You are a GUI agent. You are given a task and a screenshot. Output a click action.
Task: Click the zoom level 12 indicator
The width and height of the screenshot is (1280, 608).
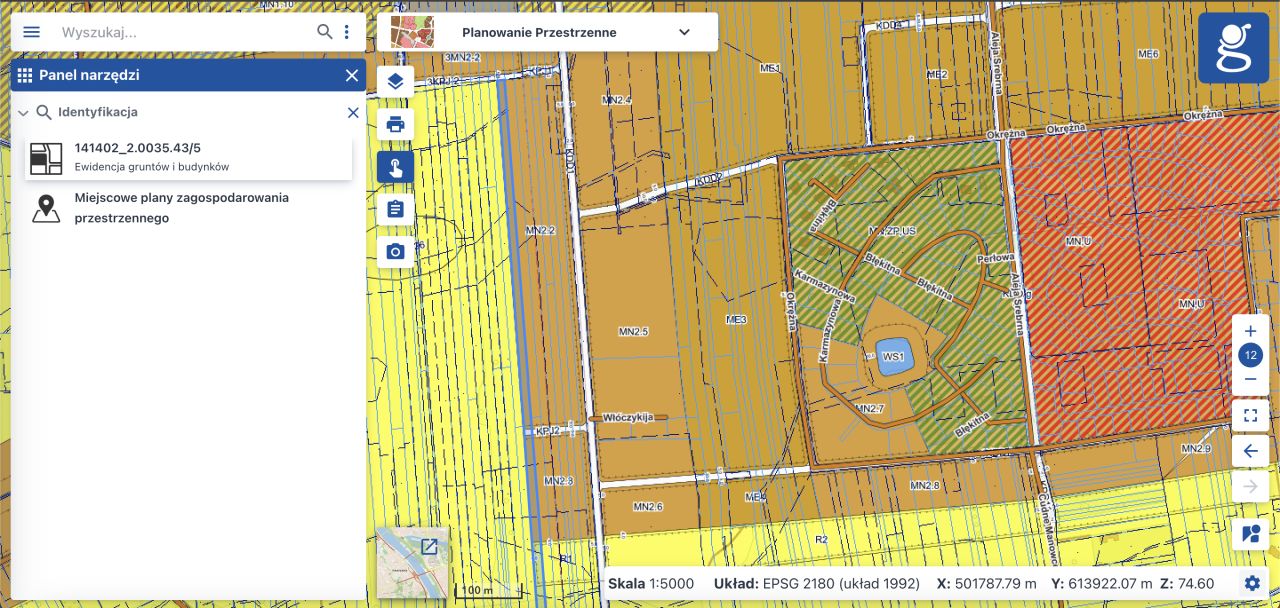[1250, 355]
